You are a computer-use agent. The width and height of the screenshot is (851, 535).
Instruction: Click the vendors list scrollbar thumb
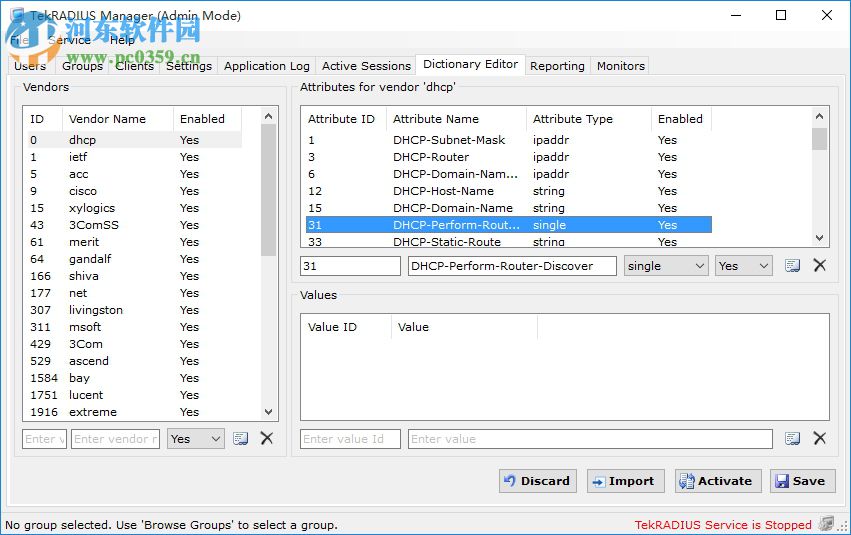pos(268,190)
